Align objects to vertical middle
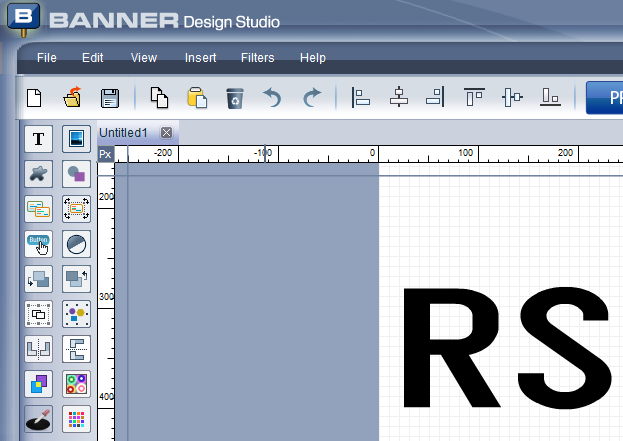 click(x=512, y=98)
